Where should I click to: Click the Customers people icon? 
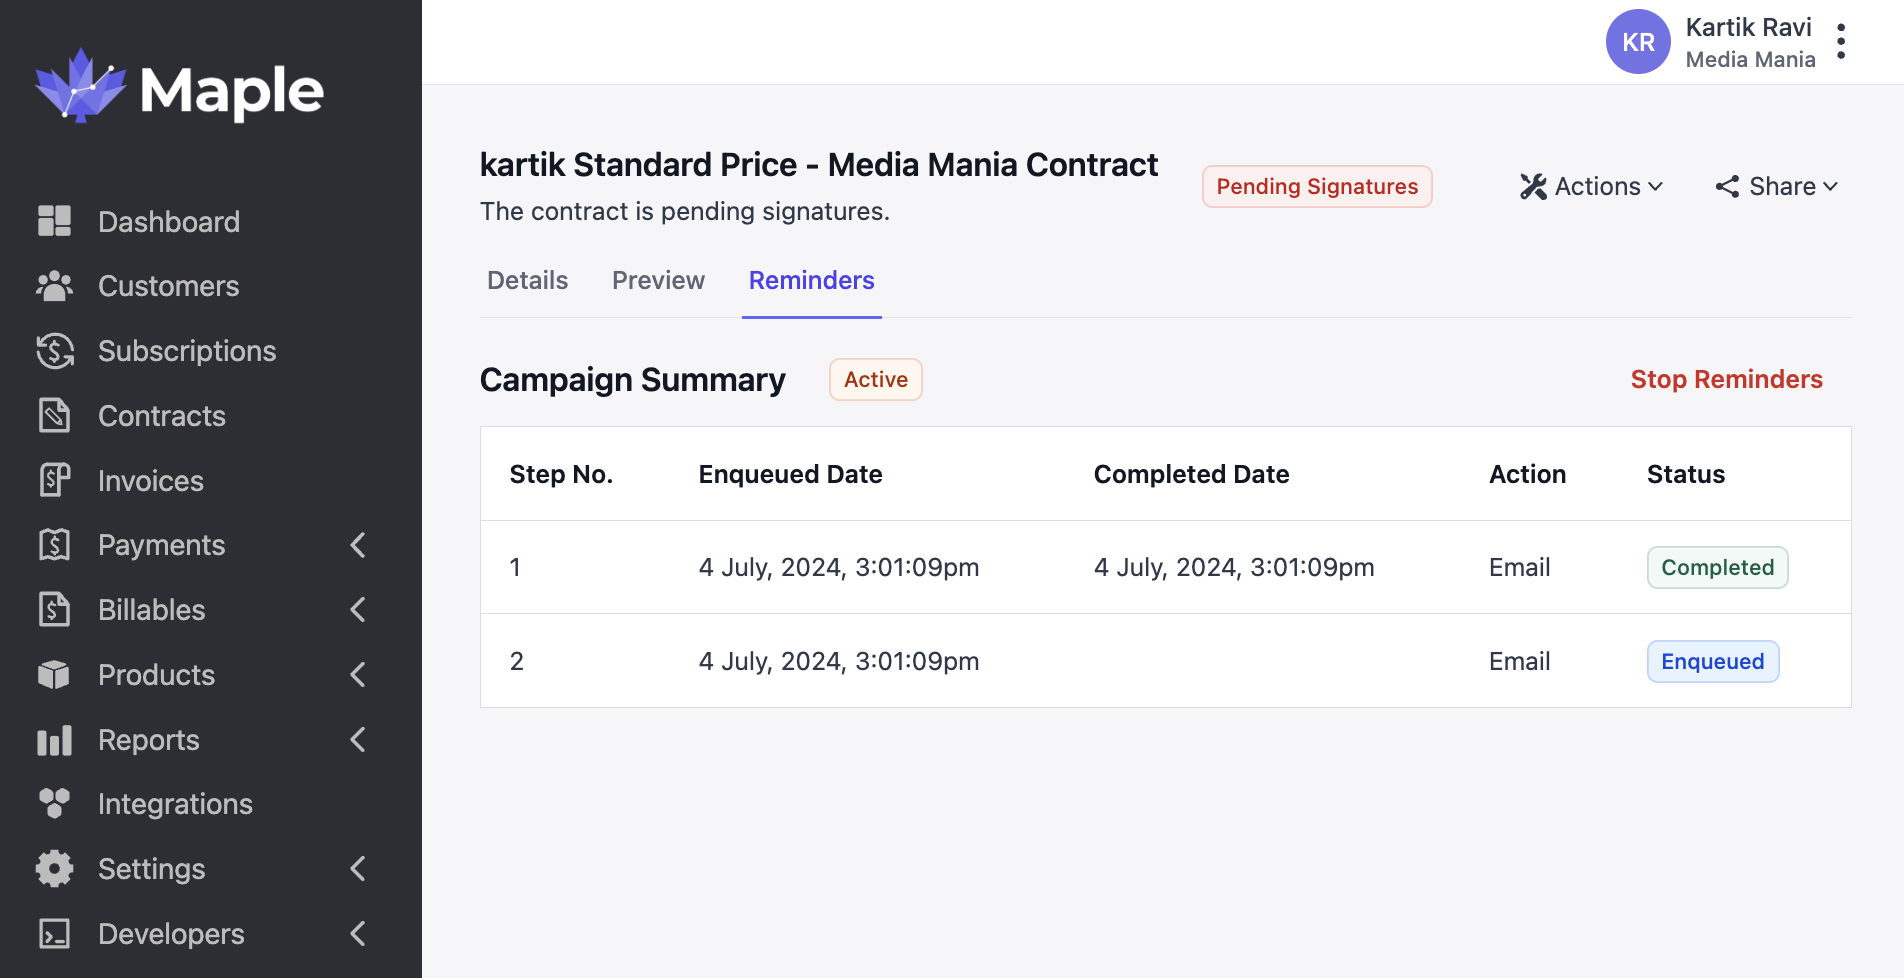pos(54,286)
